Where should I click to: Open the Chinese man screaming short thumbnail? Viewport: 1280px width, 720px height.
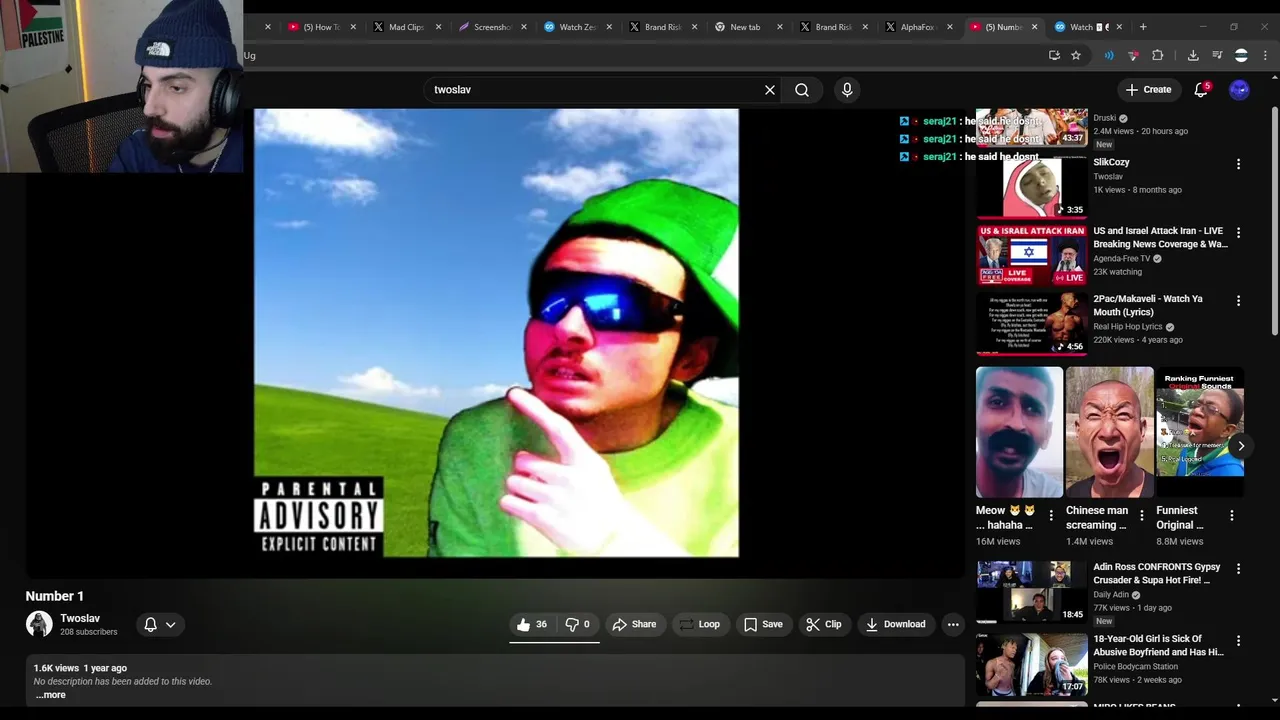pos(1109,432)
